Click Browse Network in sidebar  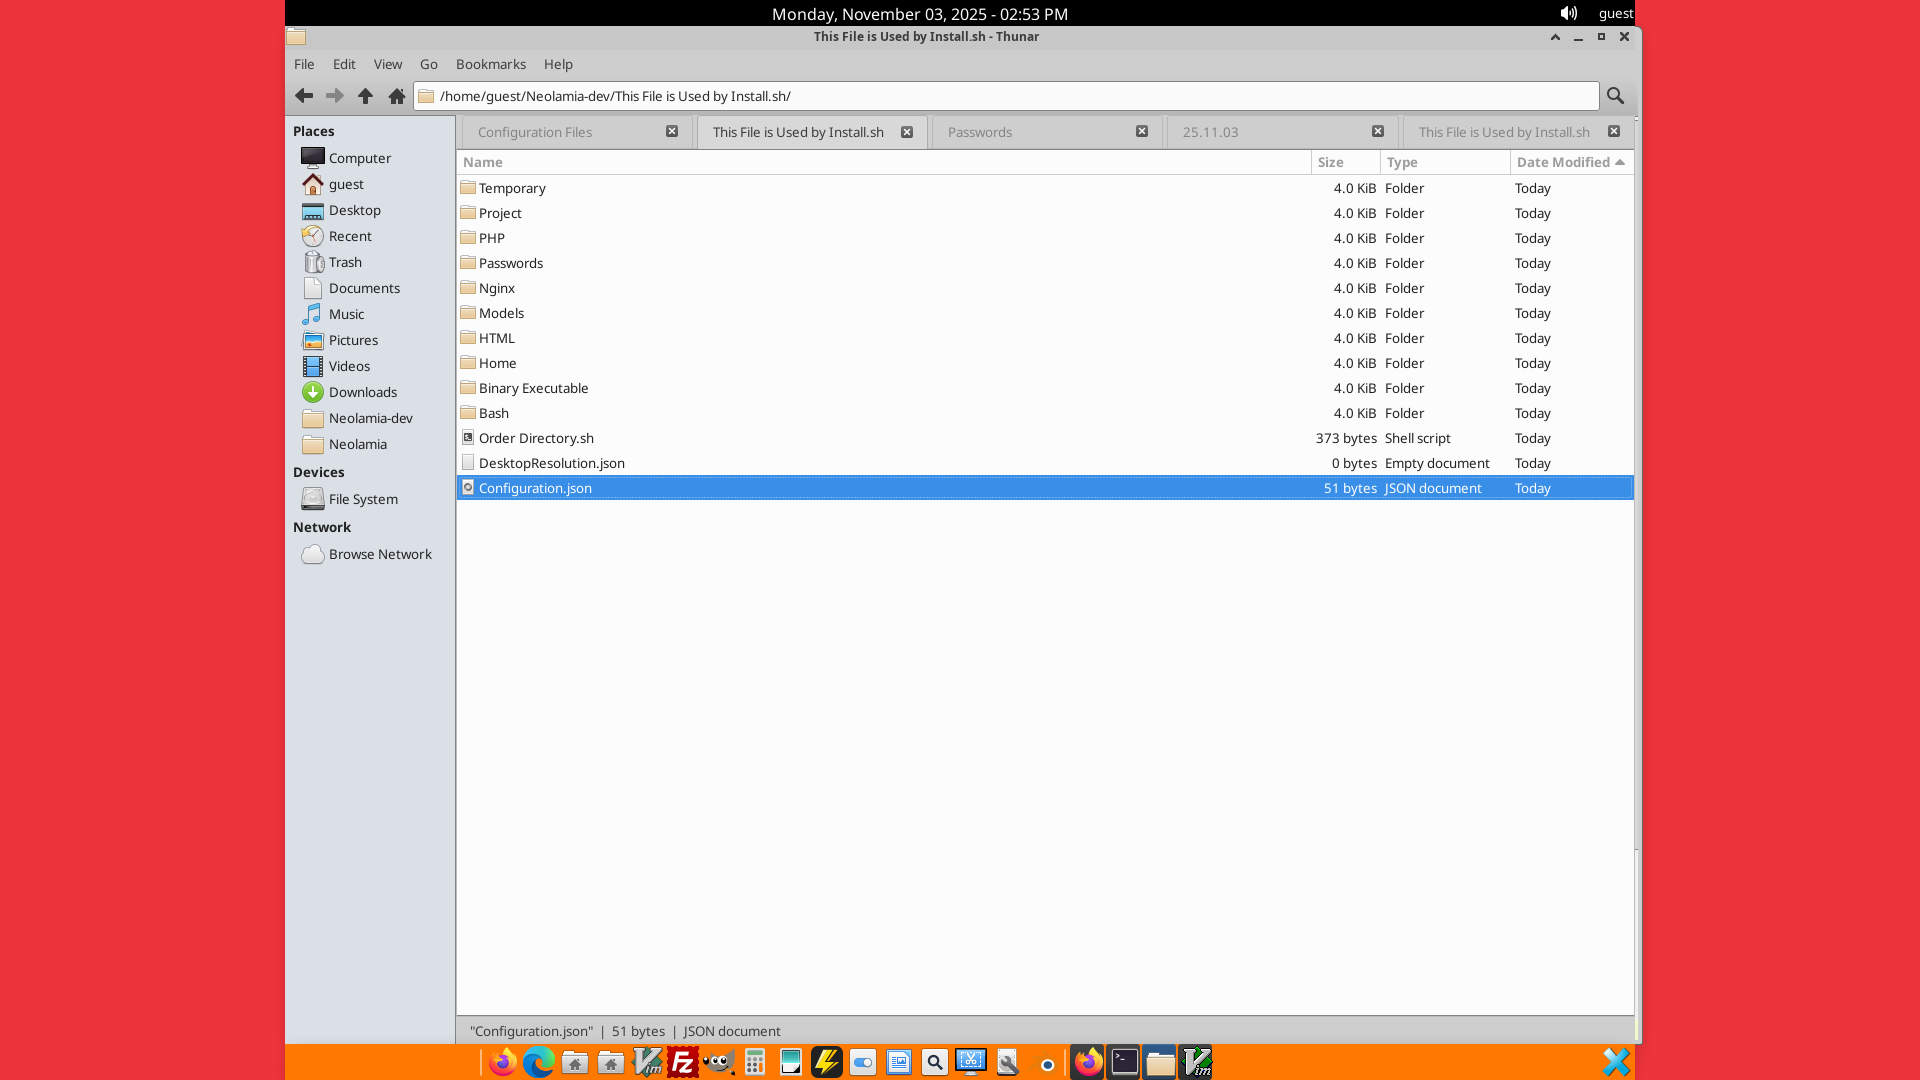(x=379, y=554)
